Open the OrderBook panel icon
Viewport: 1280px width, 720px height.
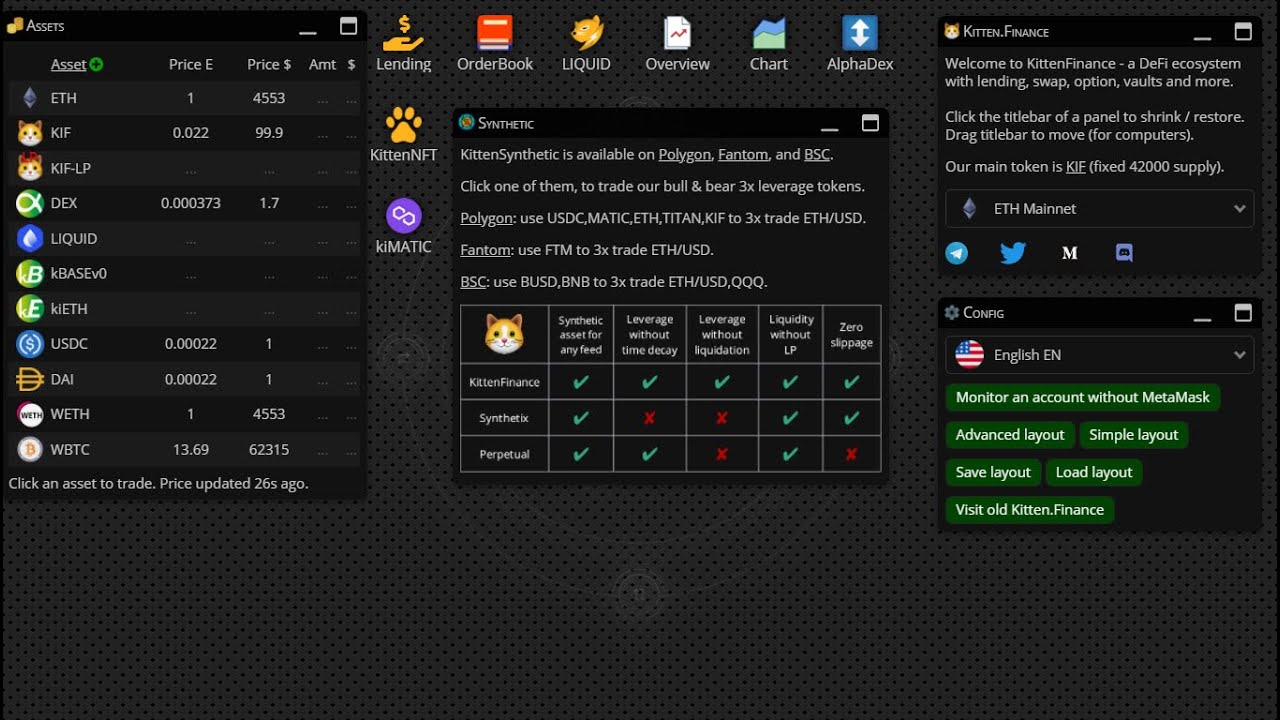pyautogui.click(x=495, y=33)
